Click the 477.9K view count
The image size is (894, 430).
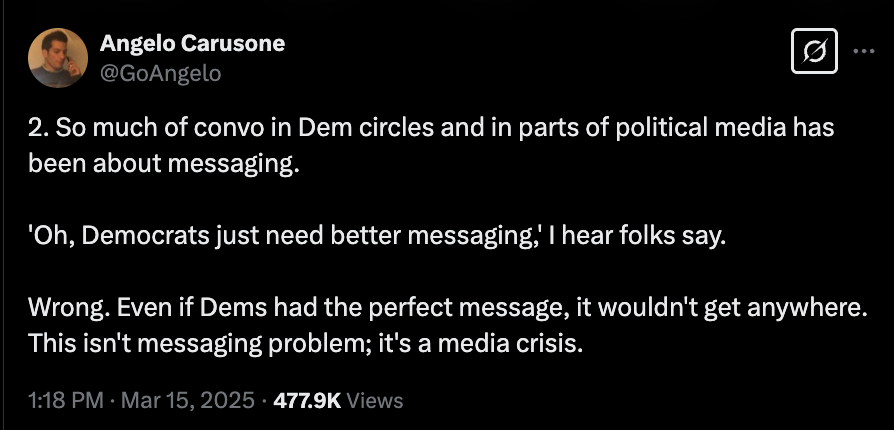click(x=307, y=400)
